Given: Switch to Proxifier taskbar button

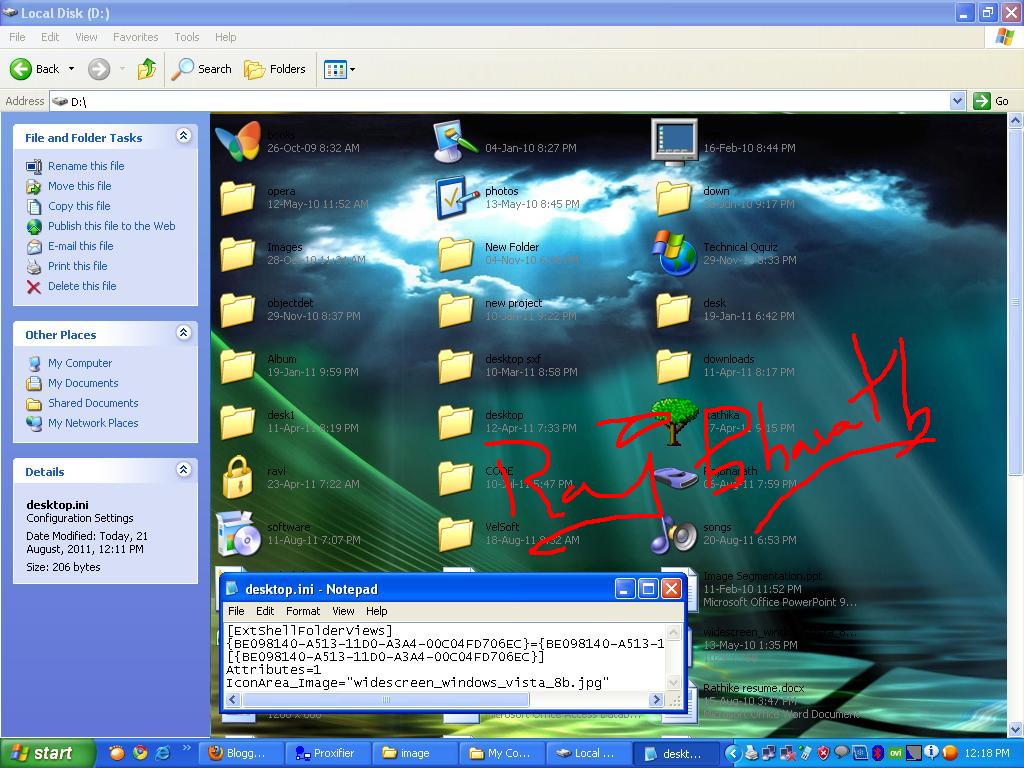Looking at the screenshot, I should (328, 754).
